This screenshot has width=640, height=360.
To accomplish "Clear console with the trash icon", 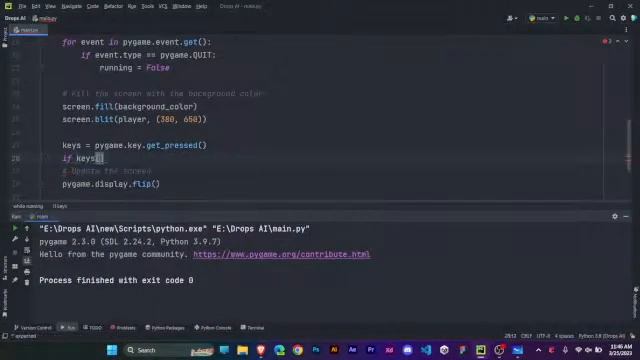I will click(27, 282).
